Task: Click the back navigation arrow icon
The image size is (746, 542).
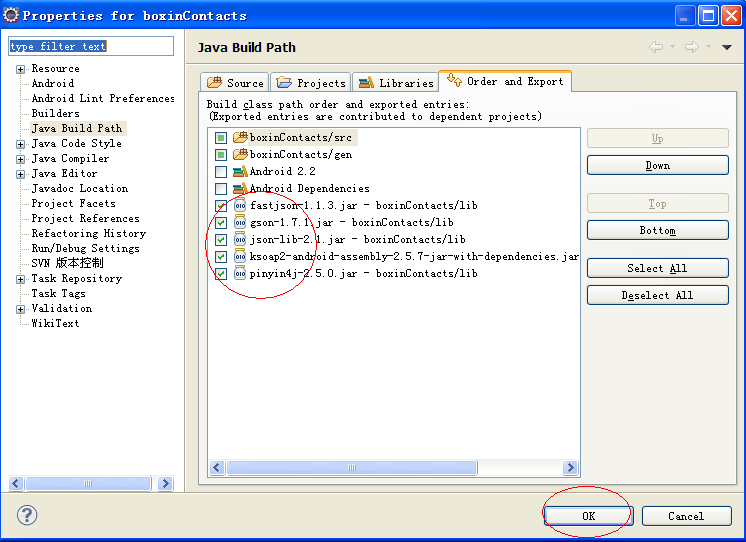Action: pos(656,47)
